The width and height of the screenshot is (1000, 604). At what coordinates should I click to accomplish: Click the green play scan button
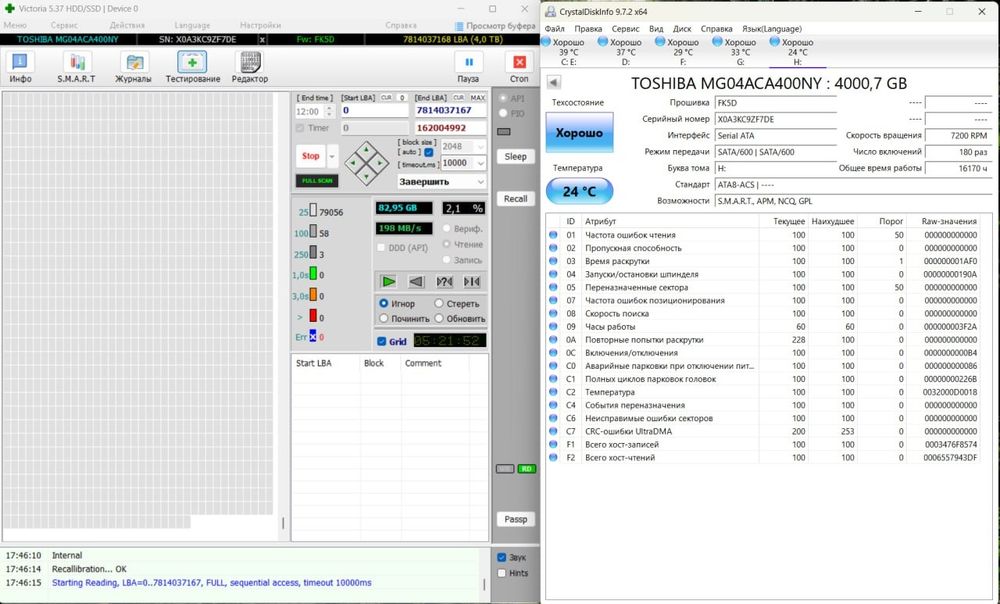click(388, 281)
